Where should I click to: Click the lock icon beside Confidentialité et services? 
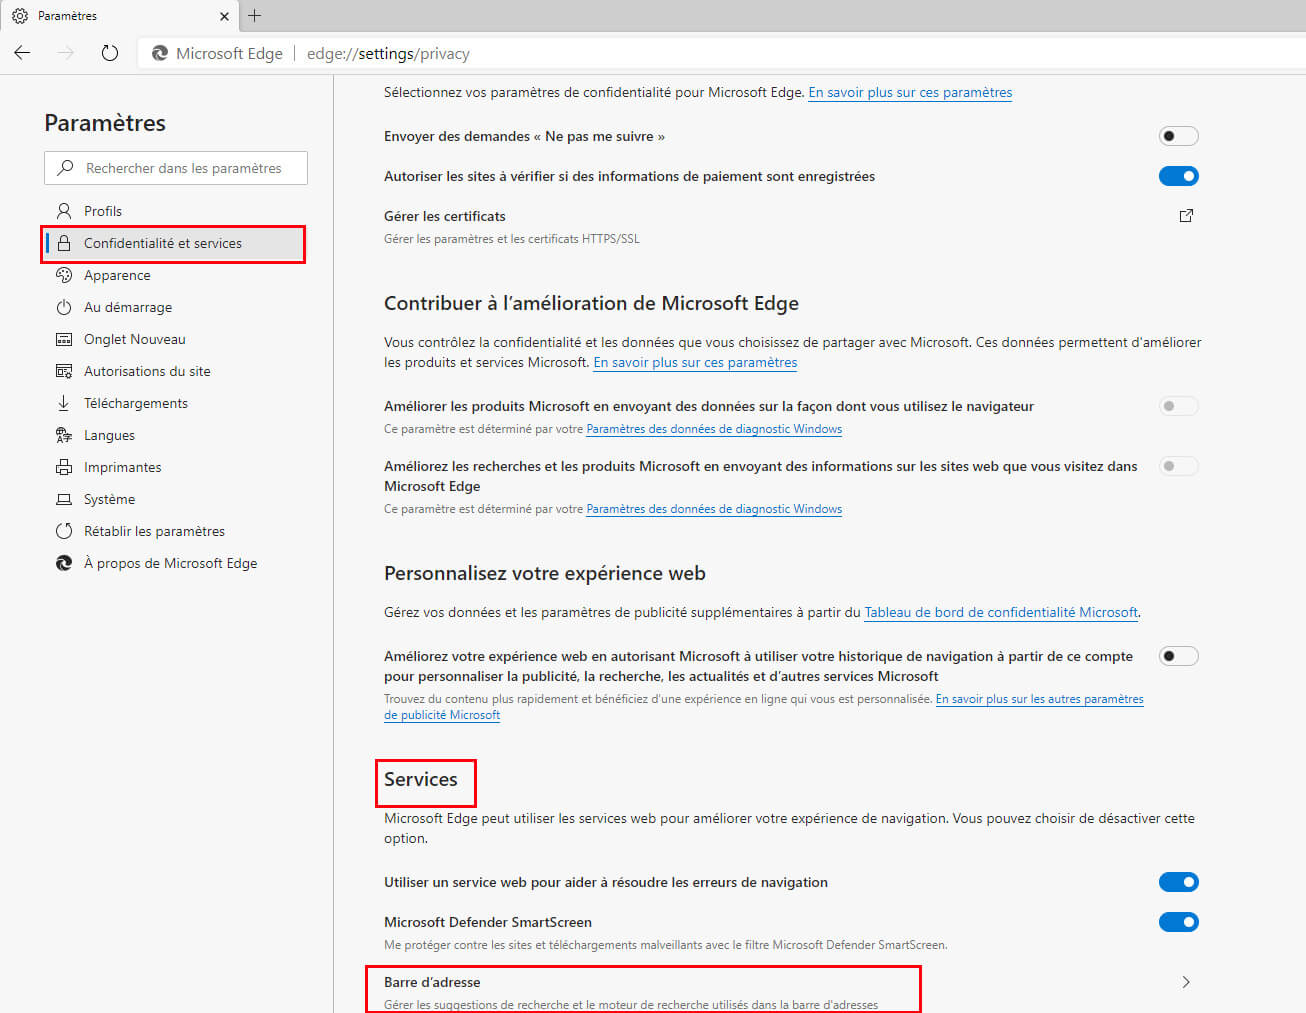pos(64,243)
